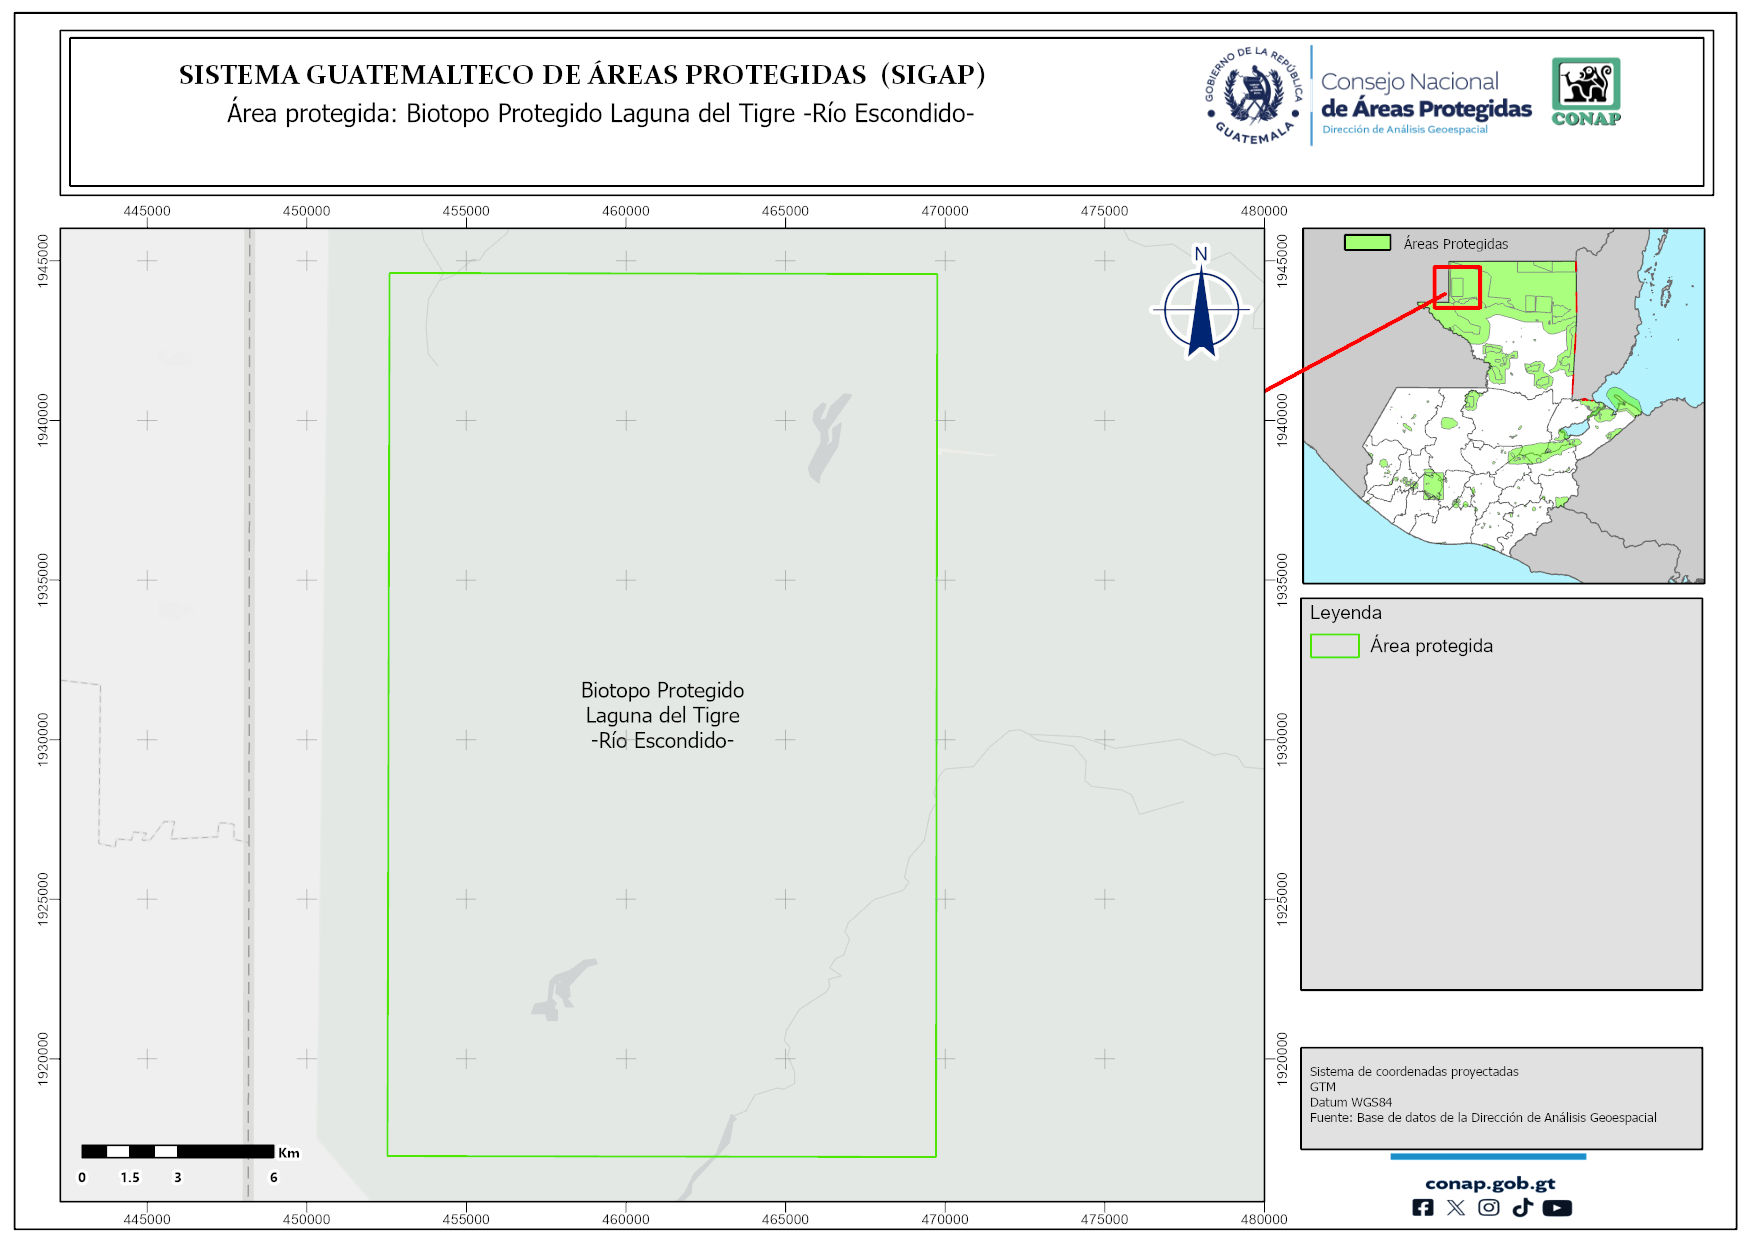The image size is (1754, 1240).
Task: Click the Leyenda heading
Action: (x=1345, y=613)
